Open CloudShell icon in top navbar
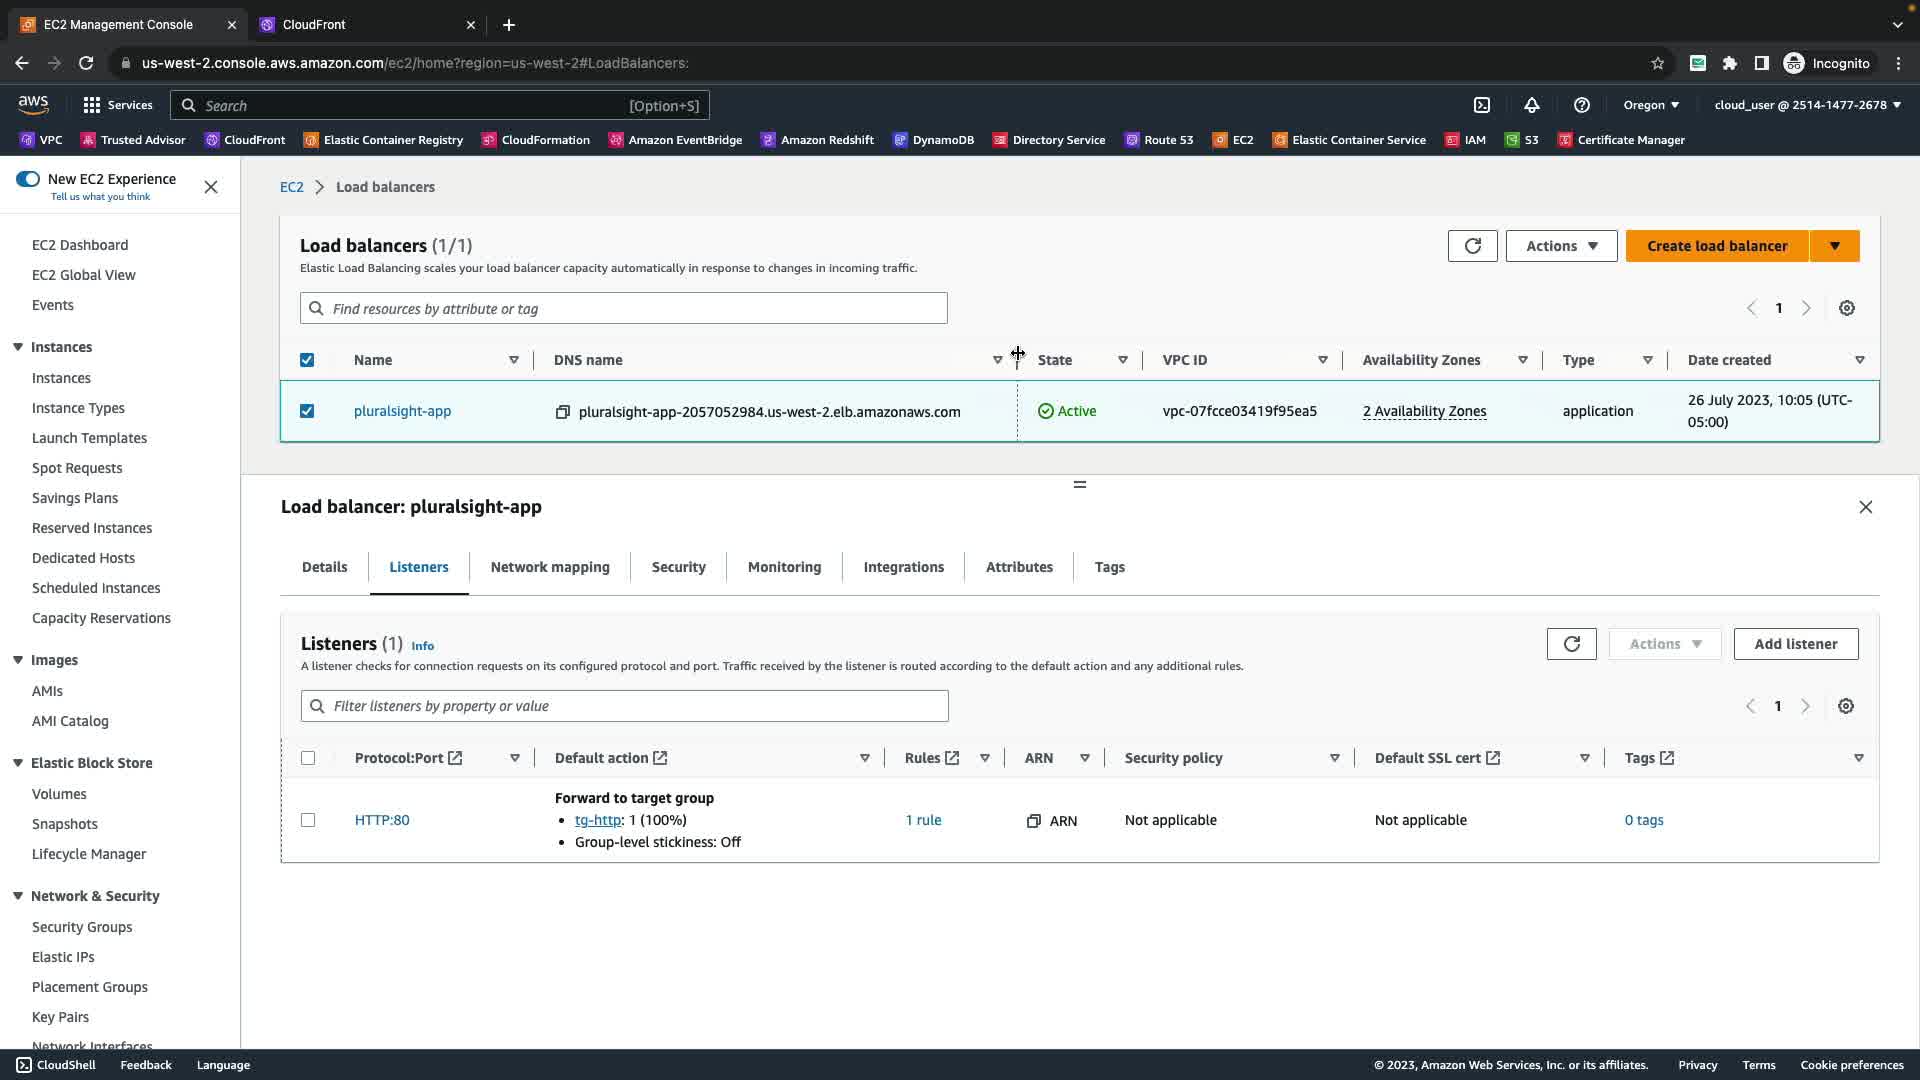The height and width of the screenshot is (1080, 1920). 1482,105
